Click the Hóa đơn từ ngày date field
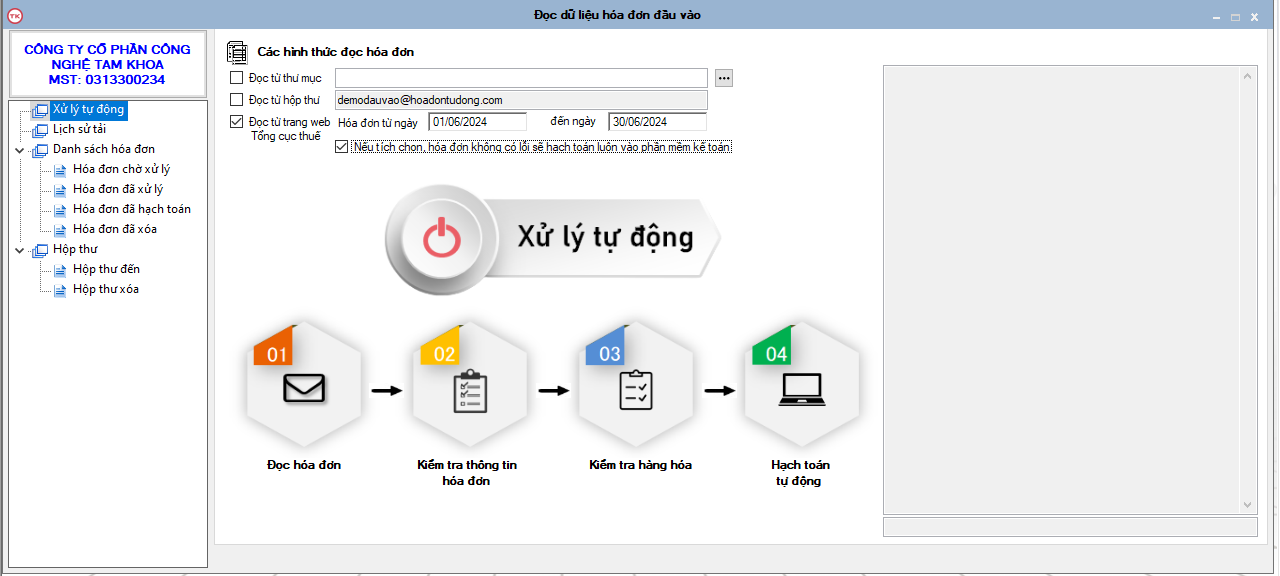Screen dimensions: 1280x576 (477, 122)
